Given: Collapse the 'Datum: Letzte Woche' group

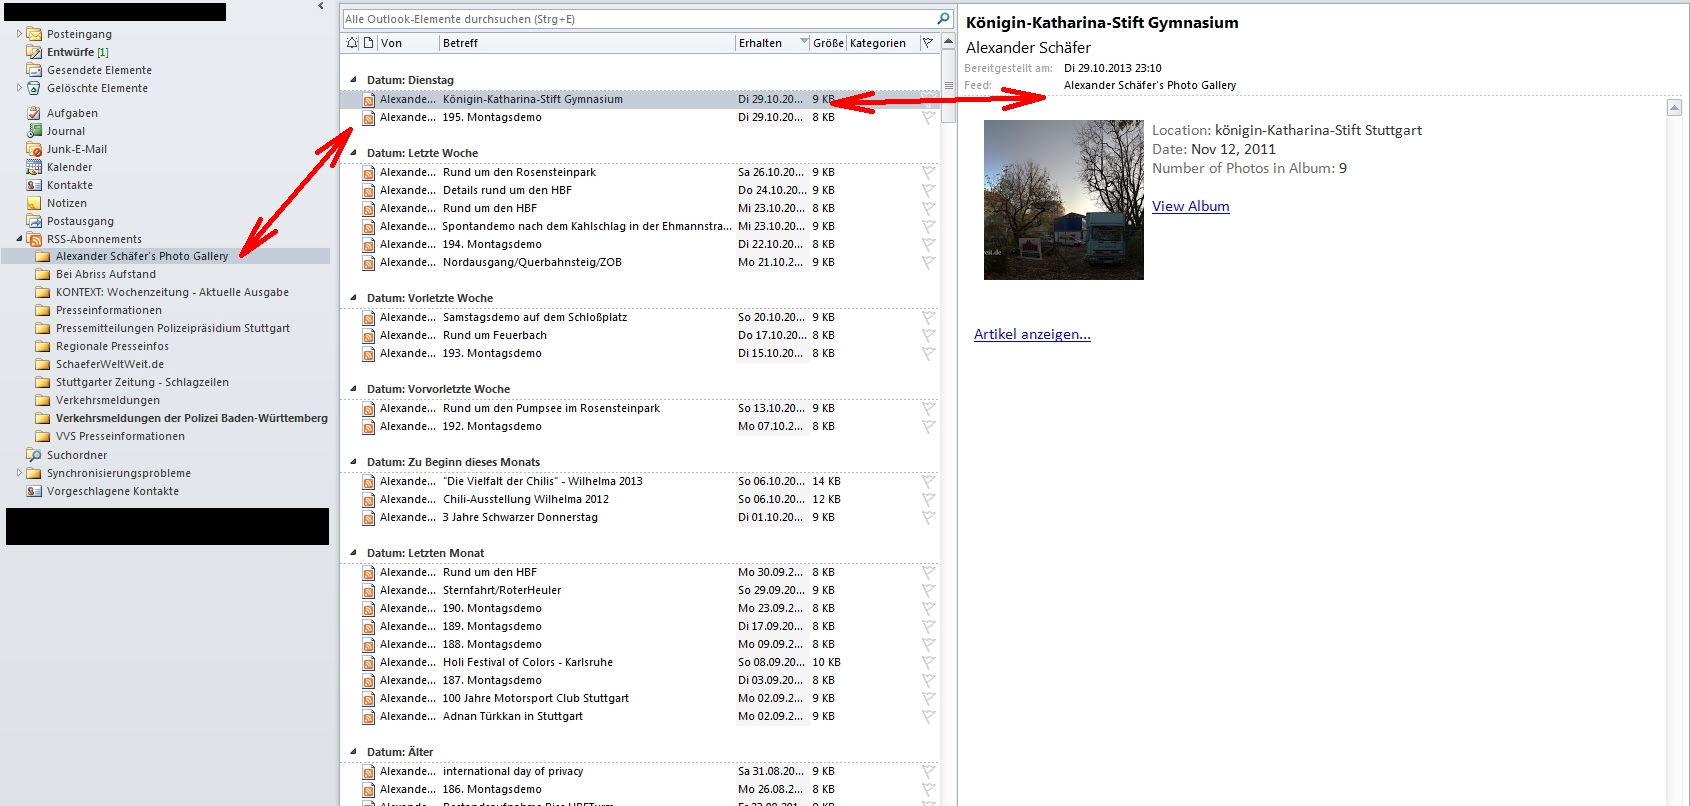Looking at the screenshot, I should tap(353, 153).
